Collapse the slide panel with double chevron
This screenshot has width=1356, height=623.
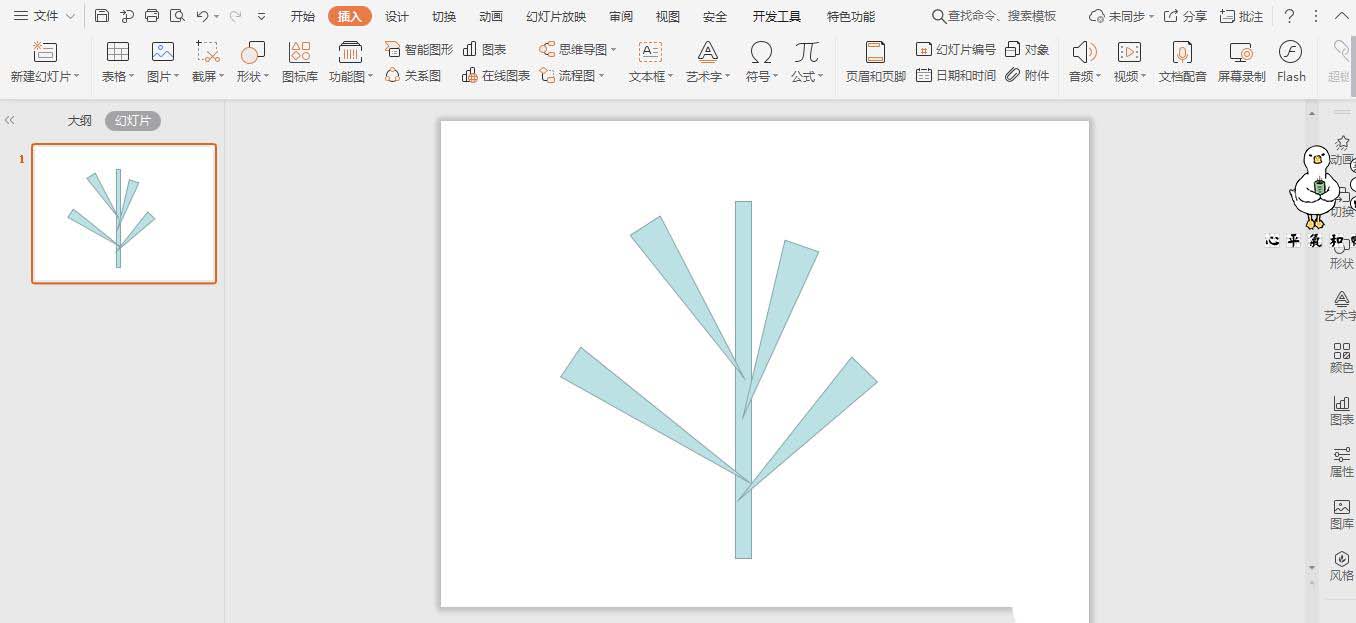(10, 120)
